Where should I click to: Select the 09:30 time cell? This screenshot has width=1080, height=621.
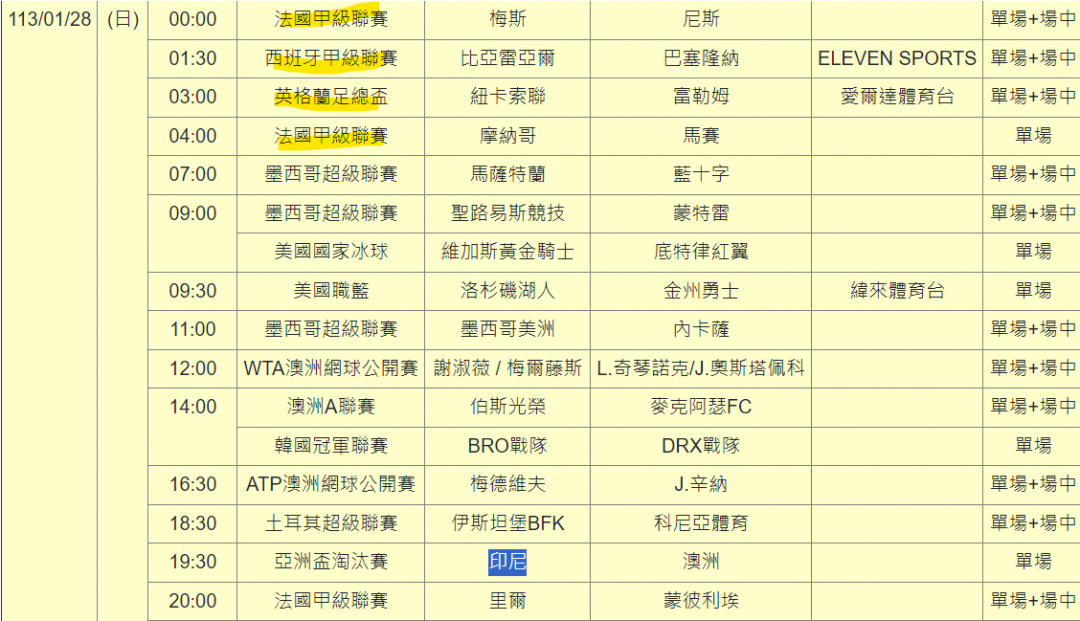193,291
